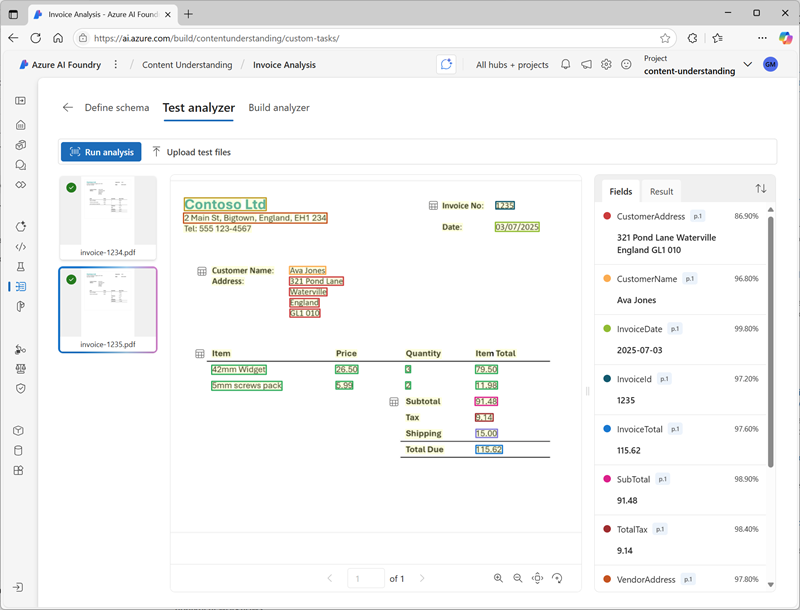This screenshot has width=800, height=610.
Task: Click the sort fields icon
Action: 761,189
